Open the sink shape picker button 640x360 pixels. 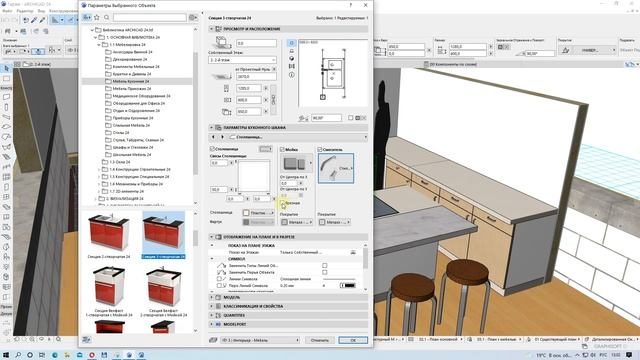[x=296, y=163]
